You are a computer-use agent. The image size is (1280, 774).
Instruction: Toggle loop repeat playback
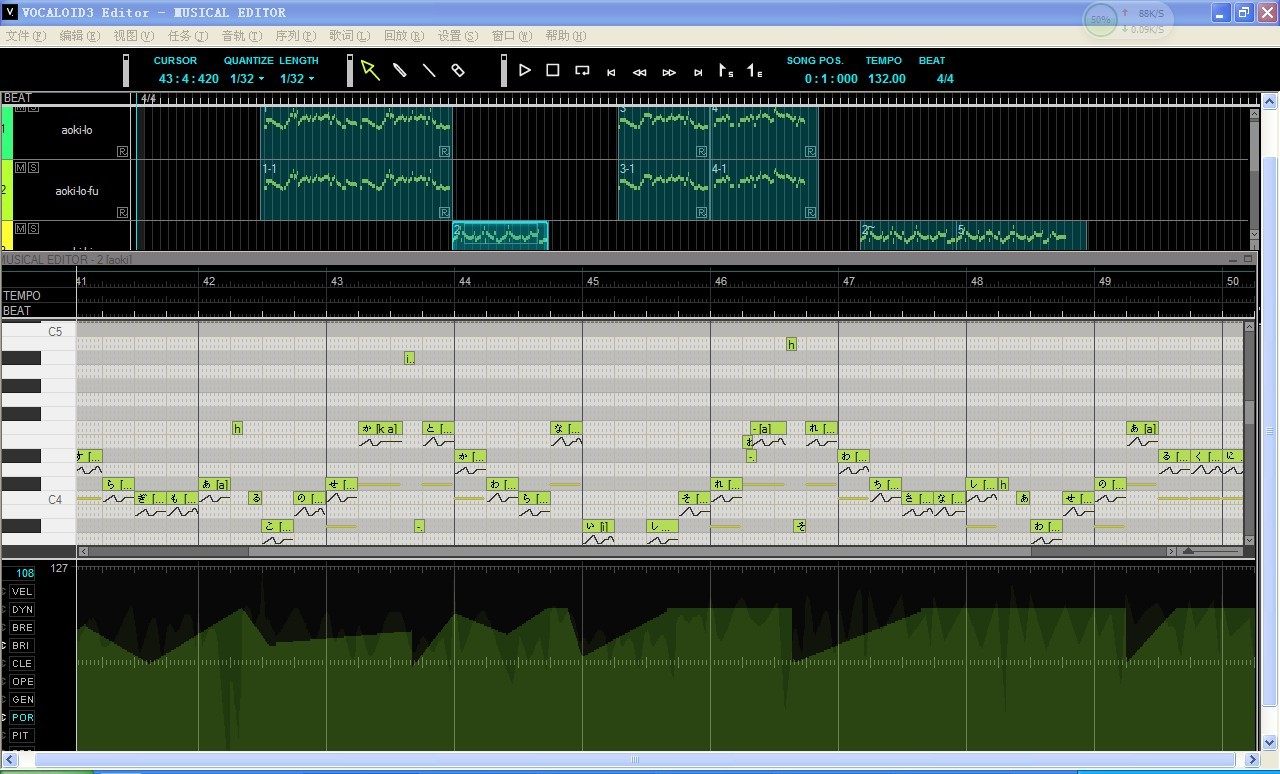[x=582, y=70]
